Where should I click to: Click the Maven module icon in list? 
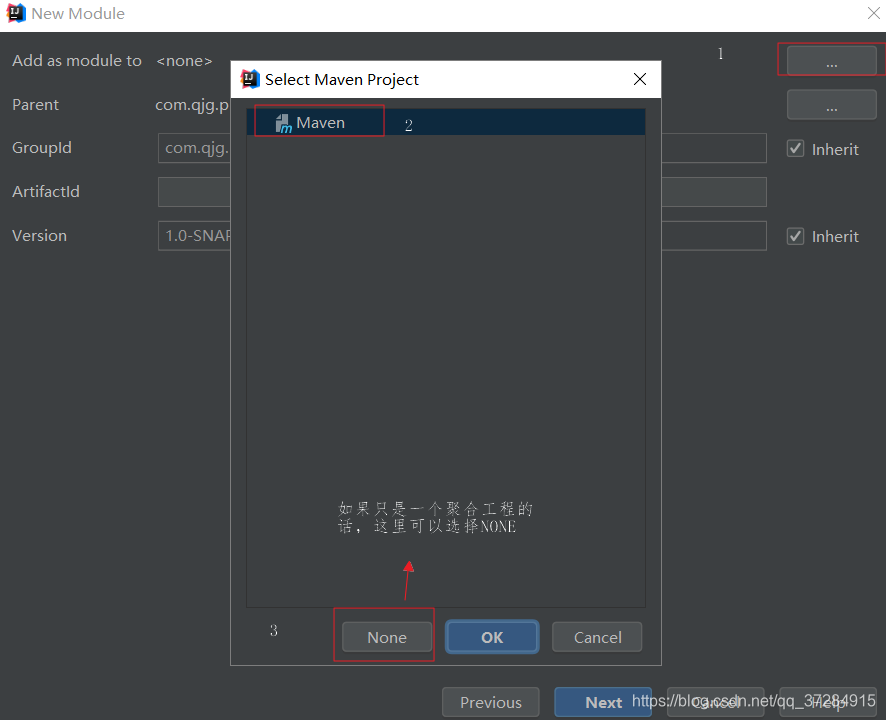click(x=283, y=124)
